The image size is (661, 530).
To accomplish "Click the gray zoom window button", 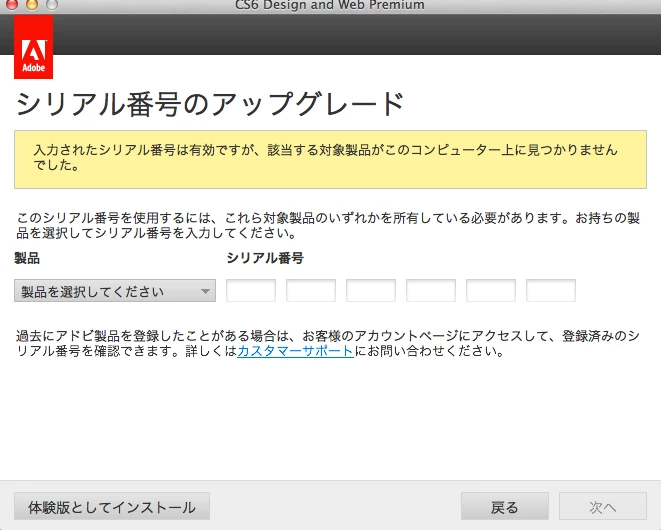I will [52, 4].
